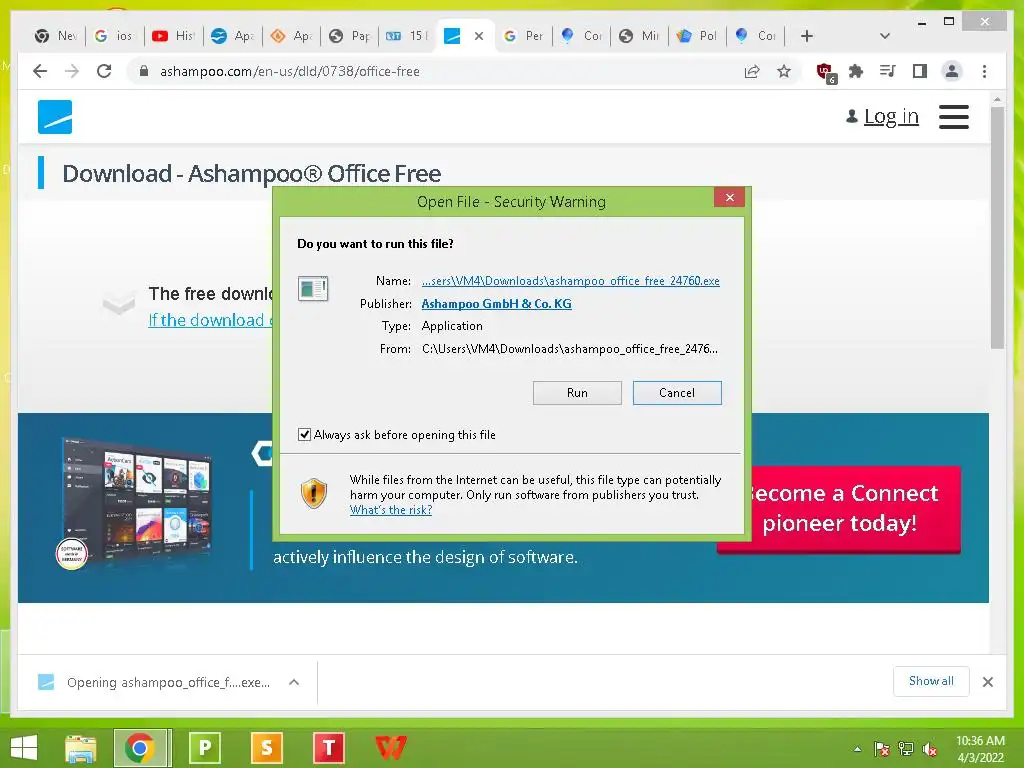1024x768 pixels.
Task: Close the Security Warning dialog with X
Action: pos(729,197)
